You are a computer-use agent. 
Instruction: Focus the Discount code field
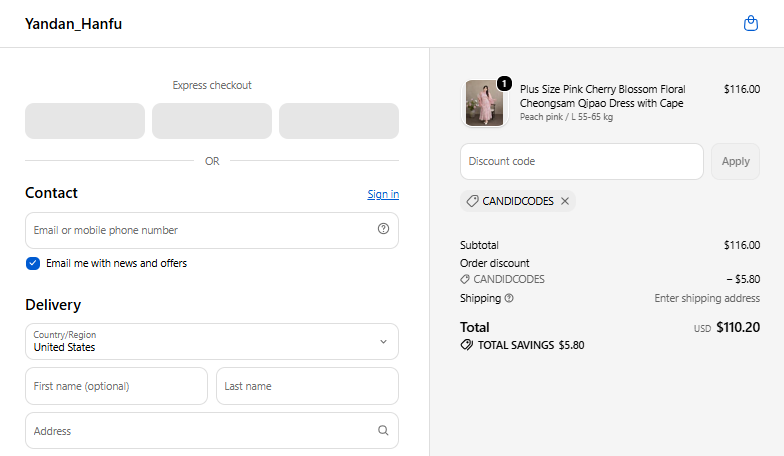(582, 162)
